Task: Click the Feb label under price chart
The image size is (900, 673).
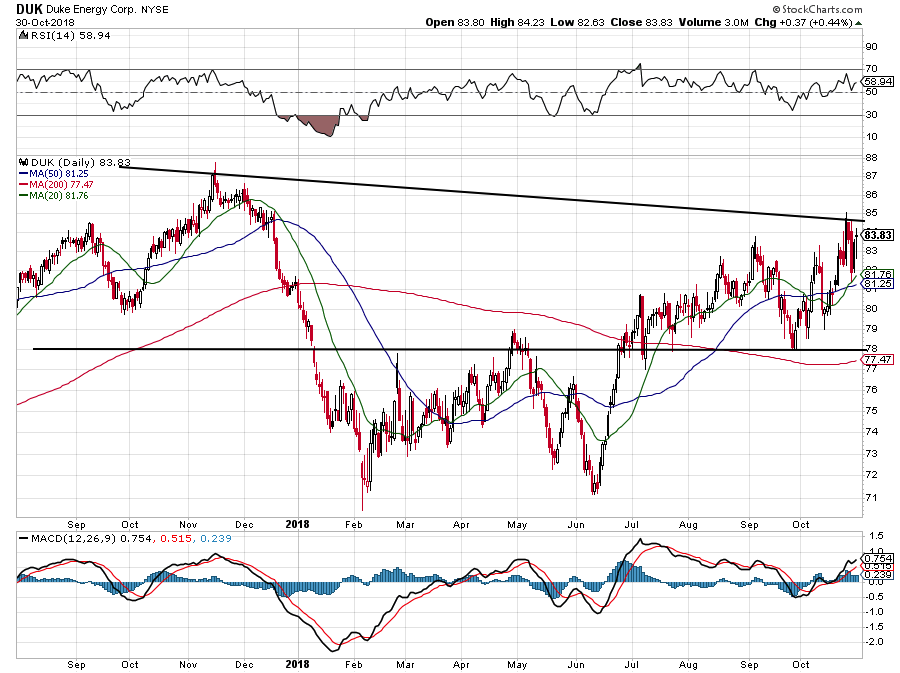Action: pyautogui.click(x=354, y=524)
